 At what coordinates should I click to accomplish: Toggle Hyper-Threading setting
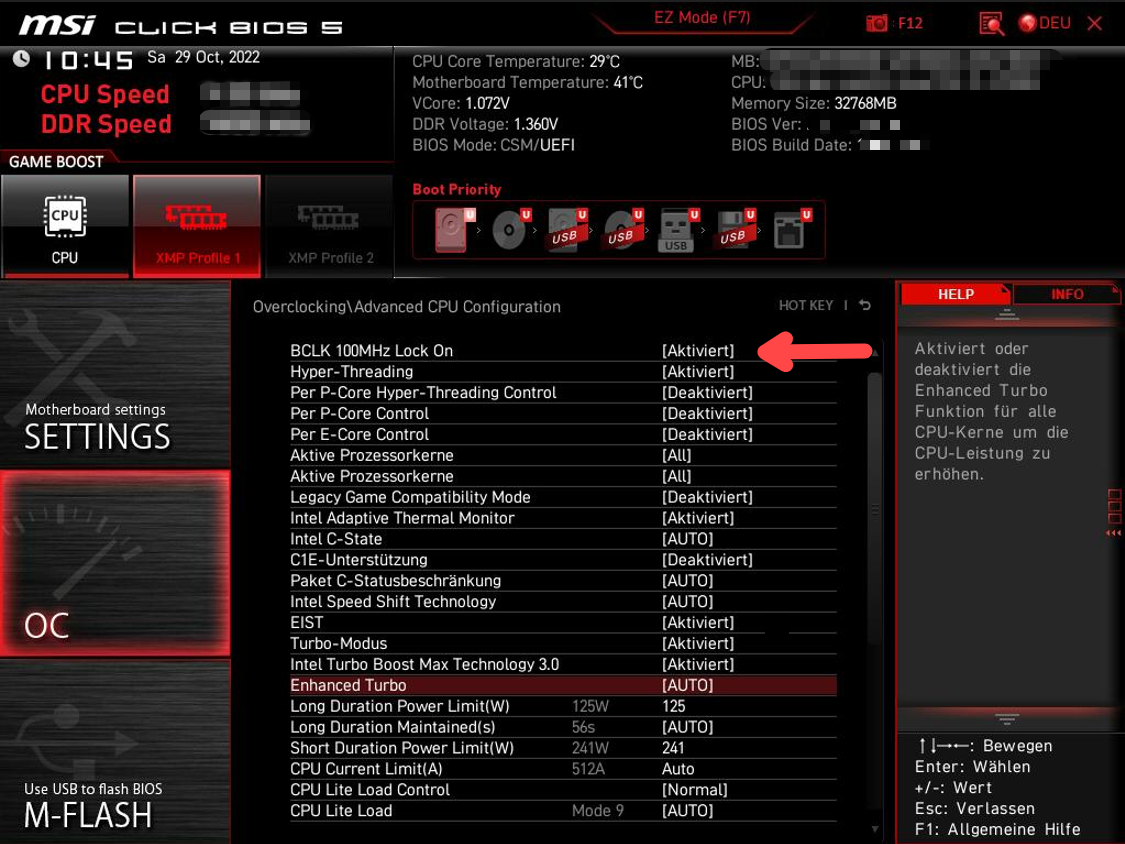[563, 371]
